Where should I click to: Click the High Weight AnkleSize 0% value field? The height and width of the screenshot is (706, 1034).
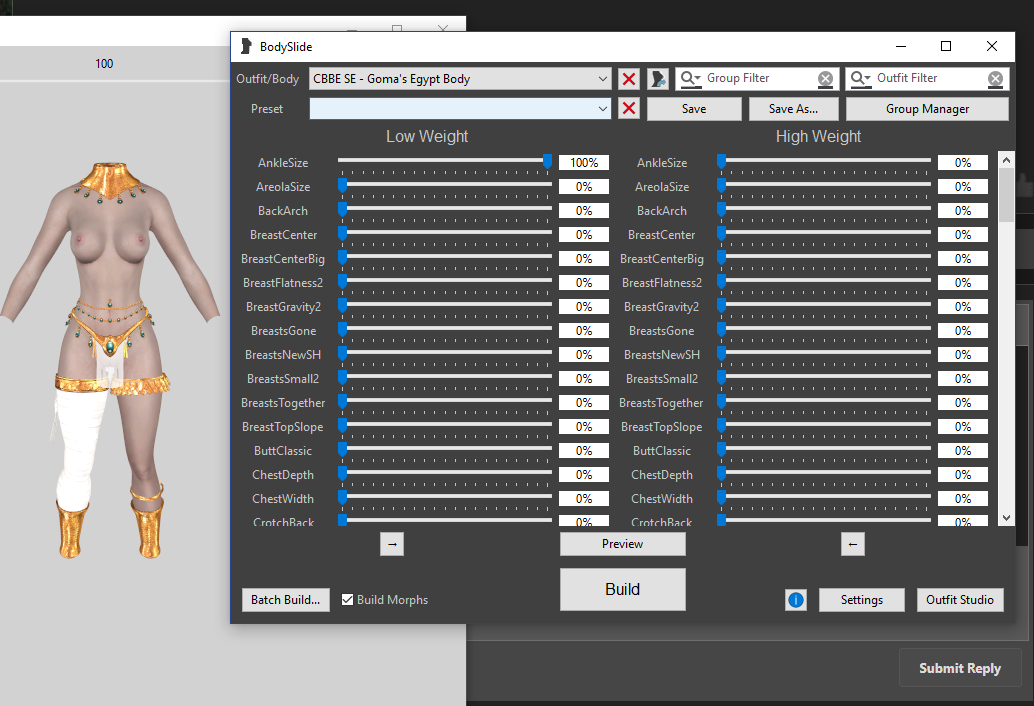tap(963, 163)
